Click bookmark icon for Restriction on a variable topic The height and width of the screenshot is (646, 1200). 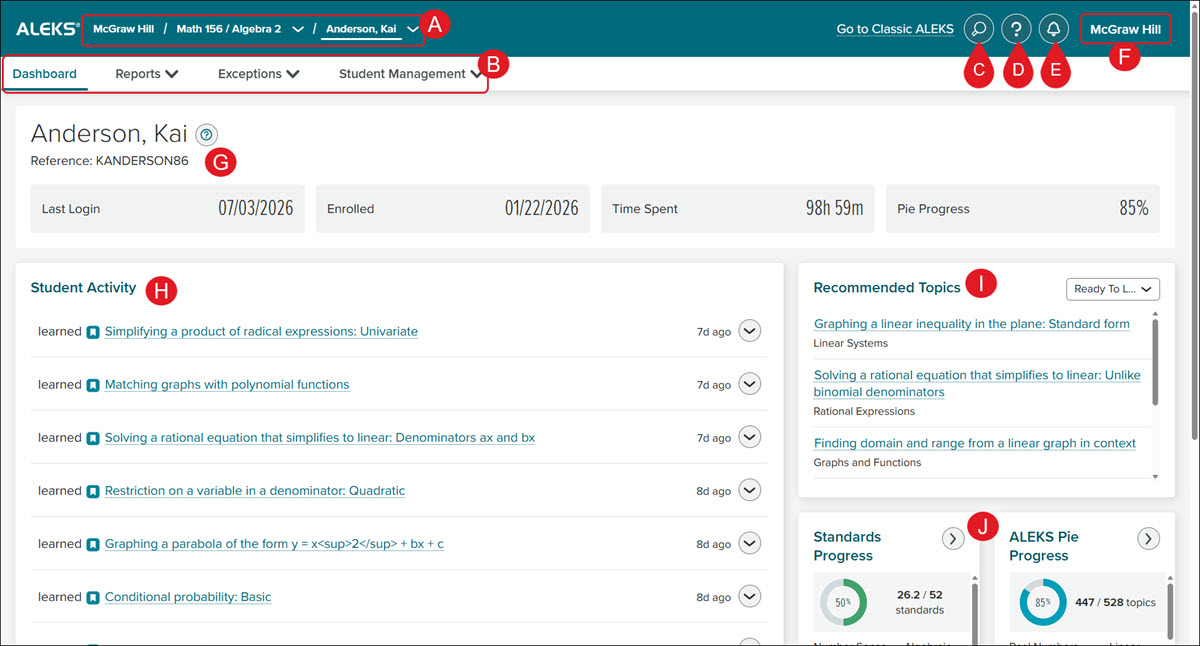point(92,491)
